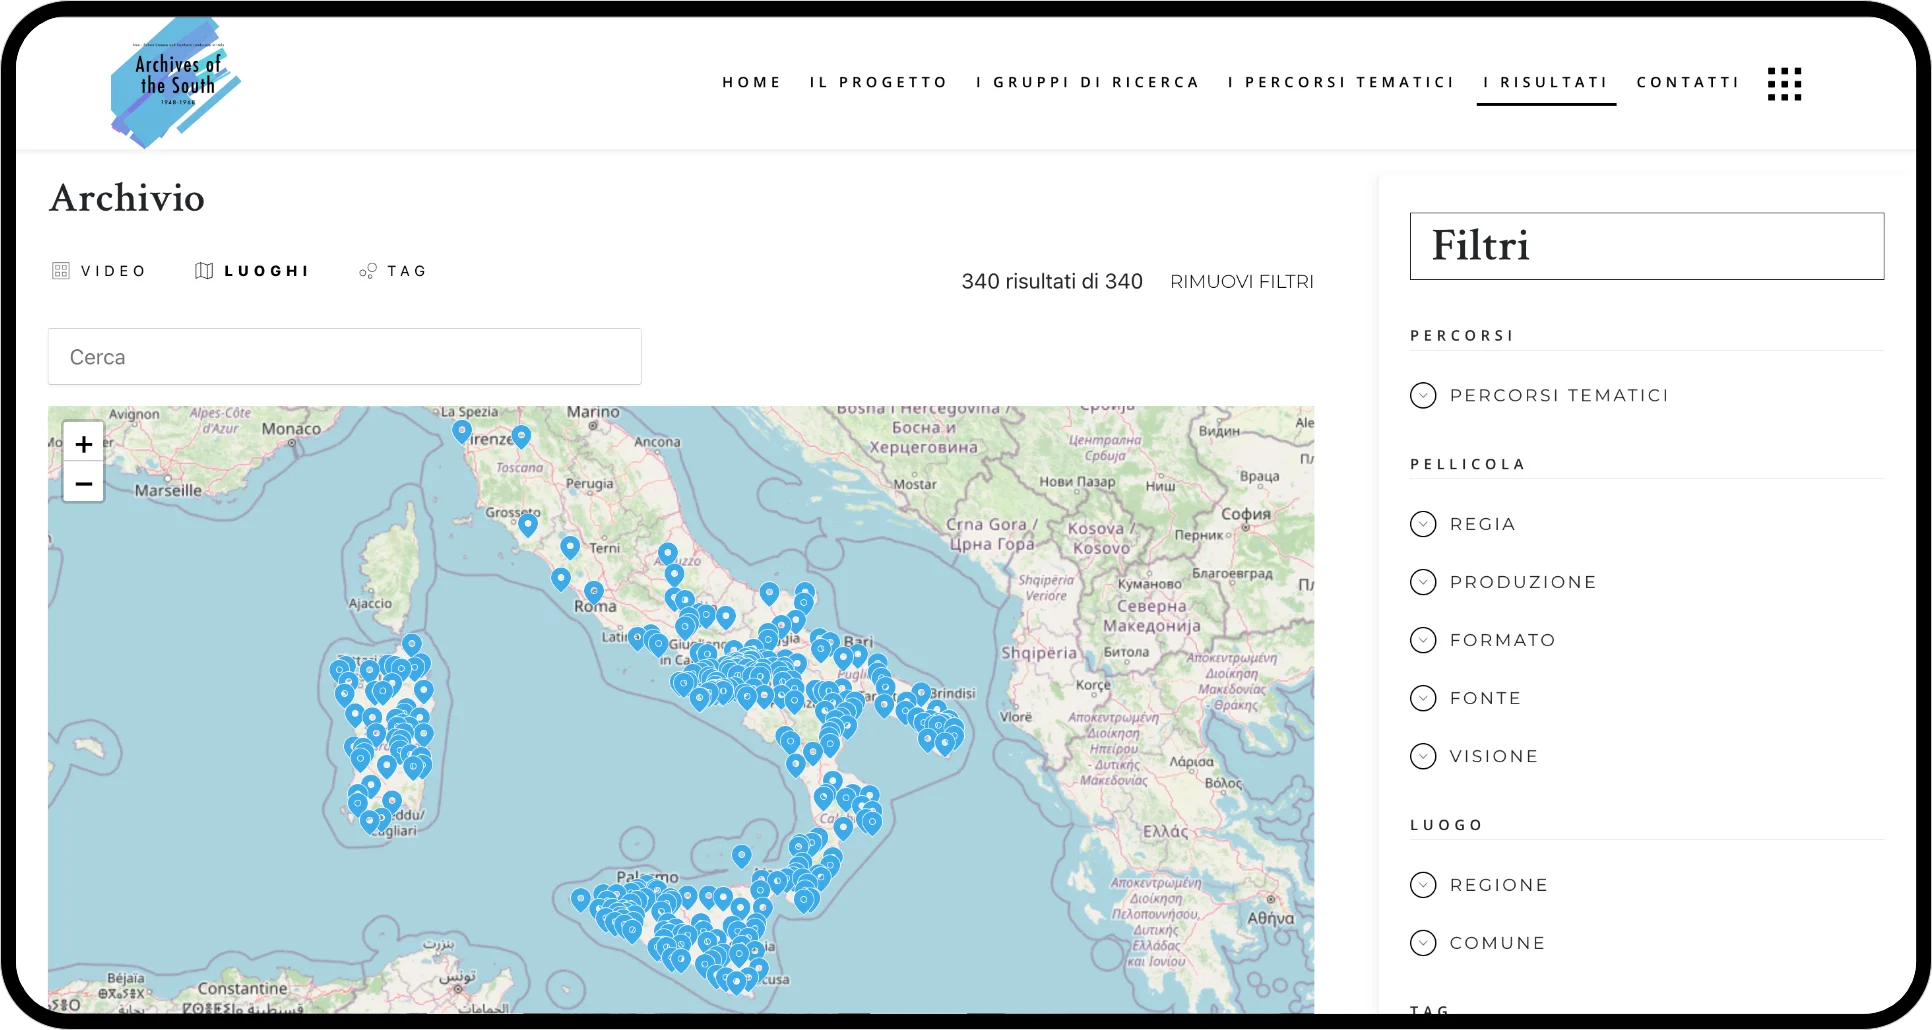Click the Cerca search field
The height and width of the screenshot is (1030, 1932).
point(344,357)
